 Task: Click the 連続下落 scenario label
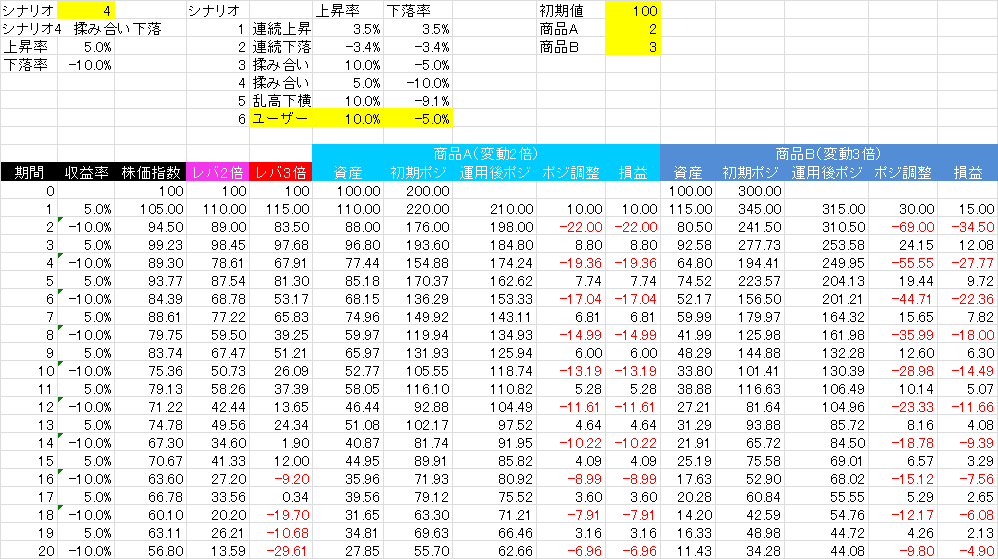click(281, 46)
